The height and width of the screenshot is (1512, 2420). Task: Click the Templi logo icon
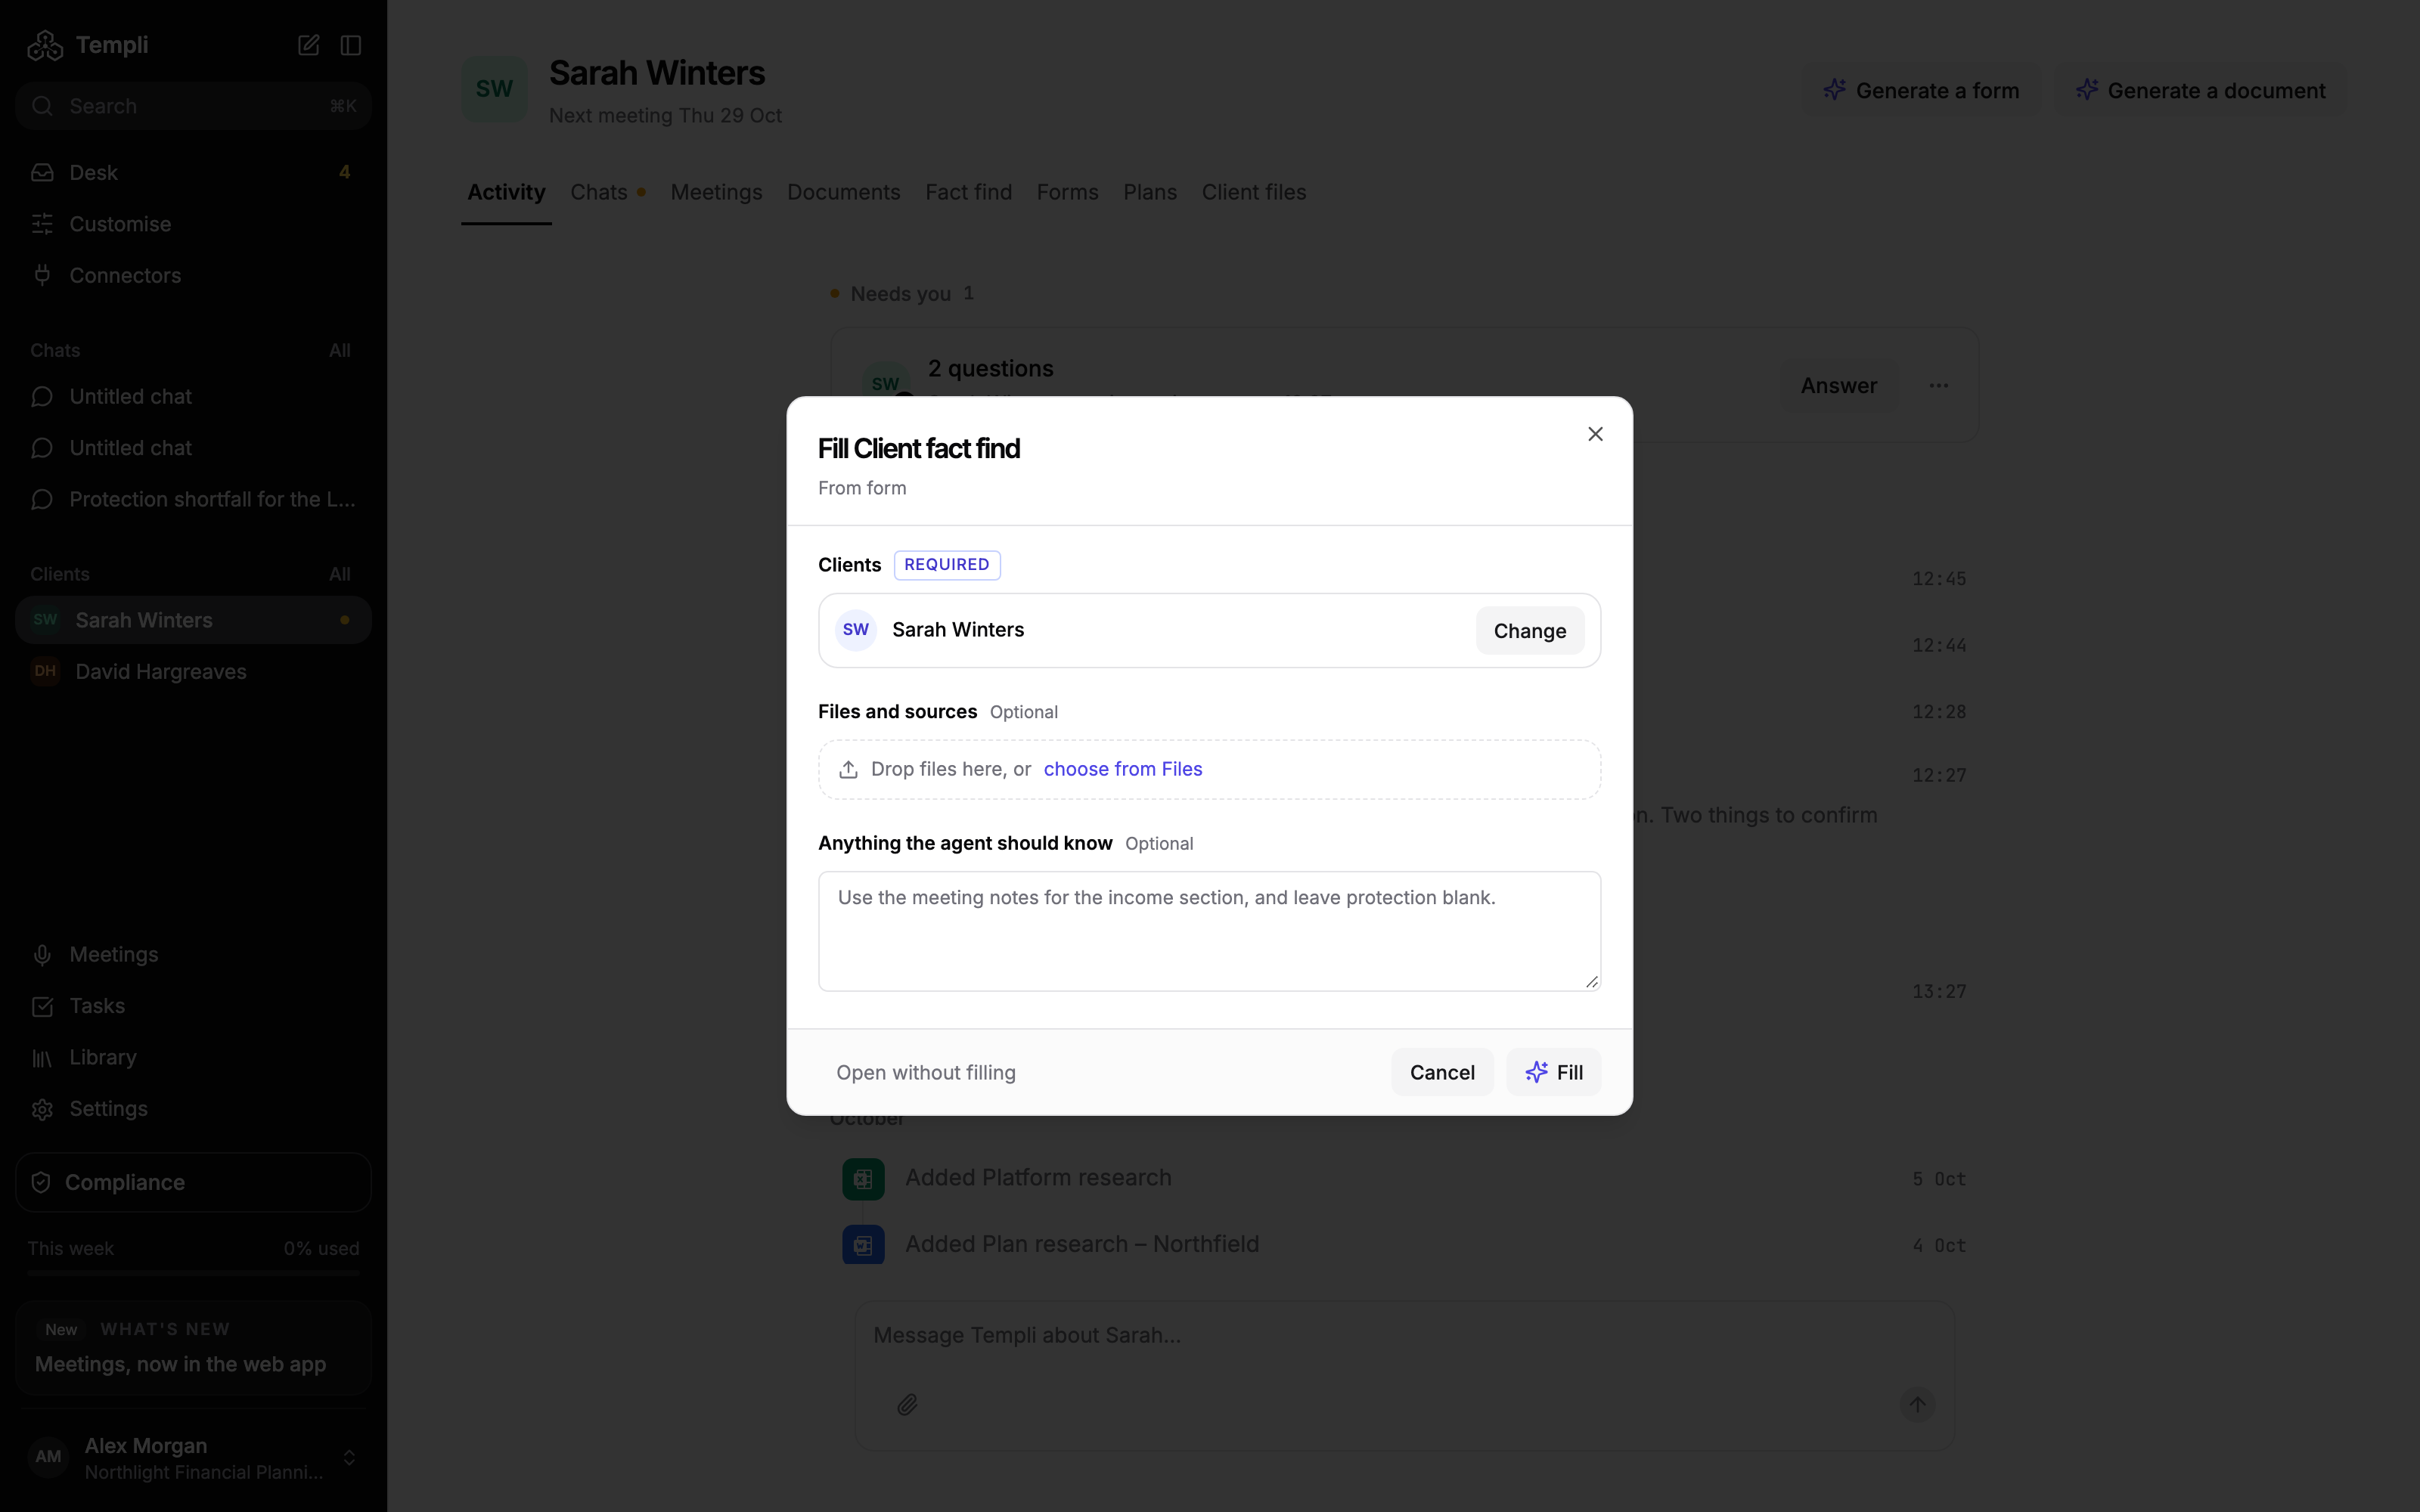point(45,45)
